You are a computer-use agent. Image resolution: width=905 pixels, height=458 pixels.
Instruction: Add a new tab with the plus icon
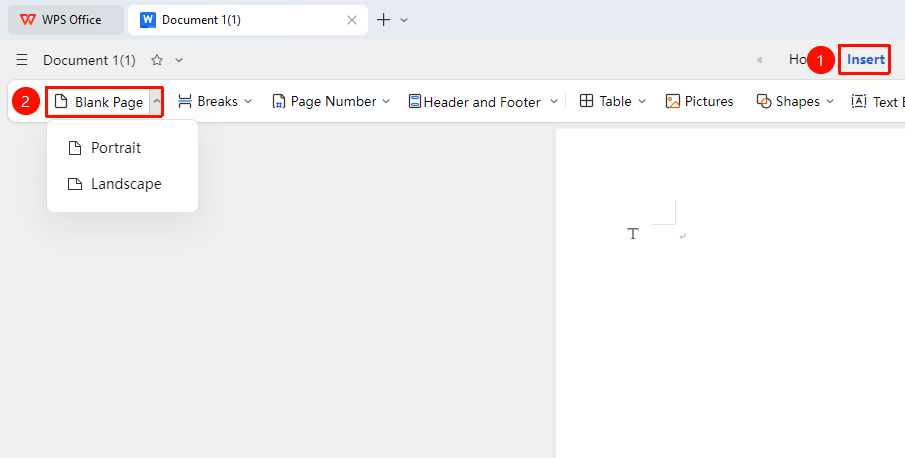[x=383, y=20]
